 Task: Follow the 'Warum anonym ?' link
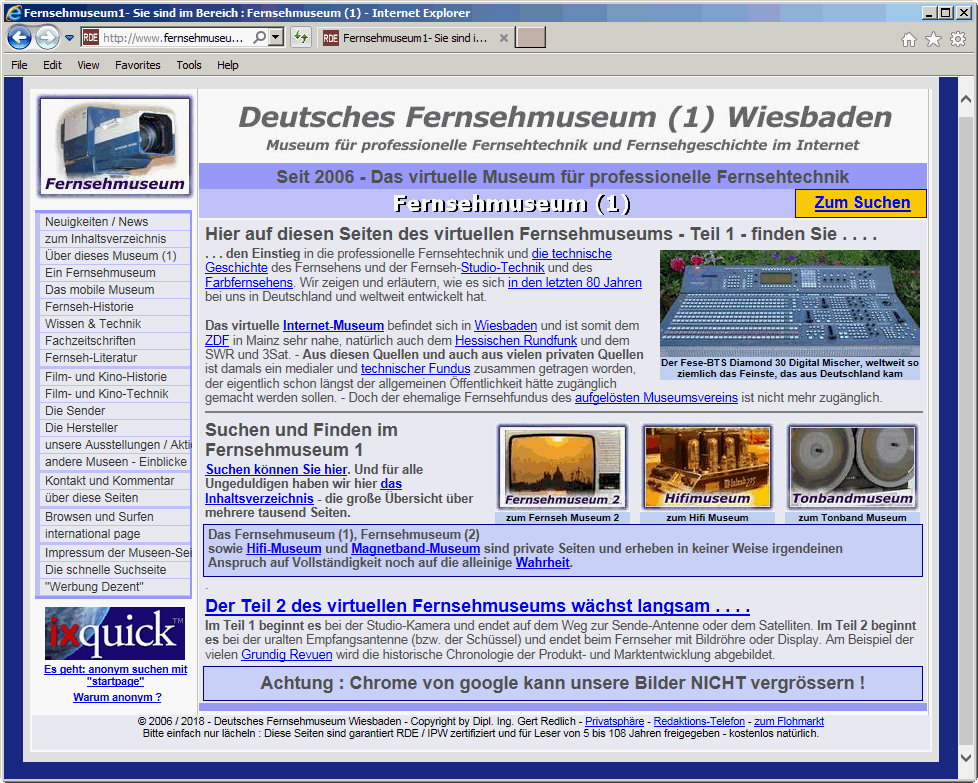point(117,697)
